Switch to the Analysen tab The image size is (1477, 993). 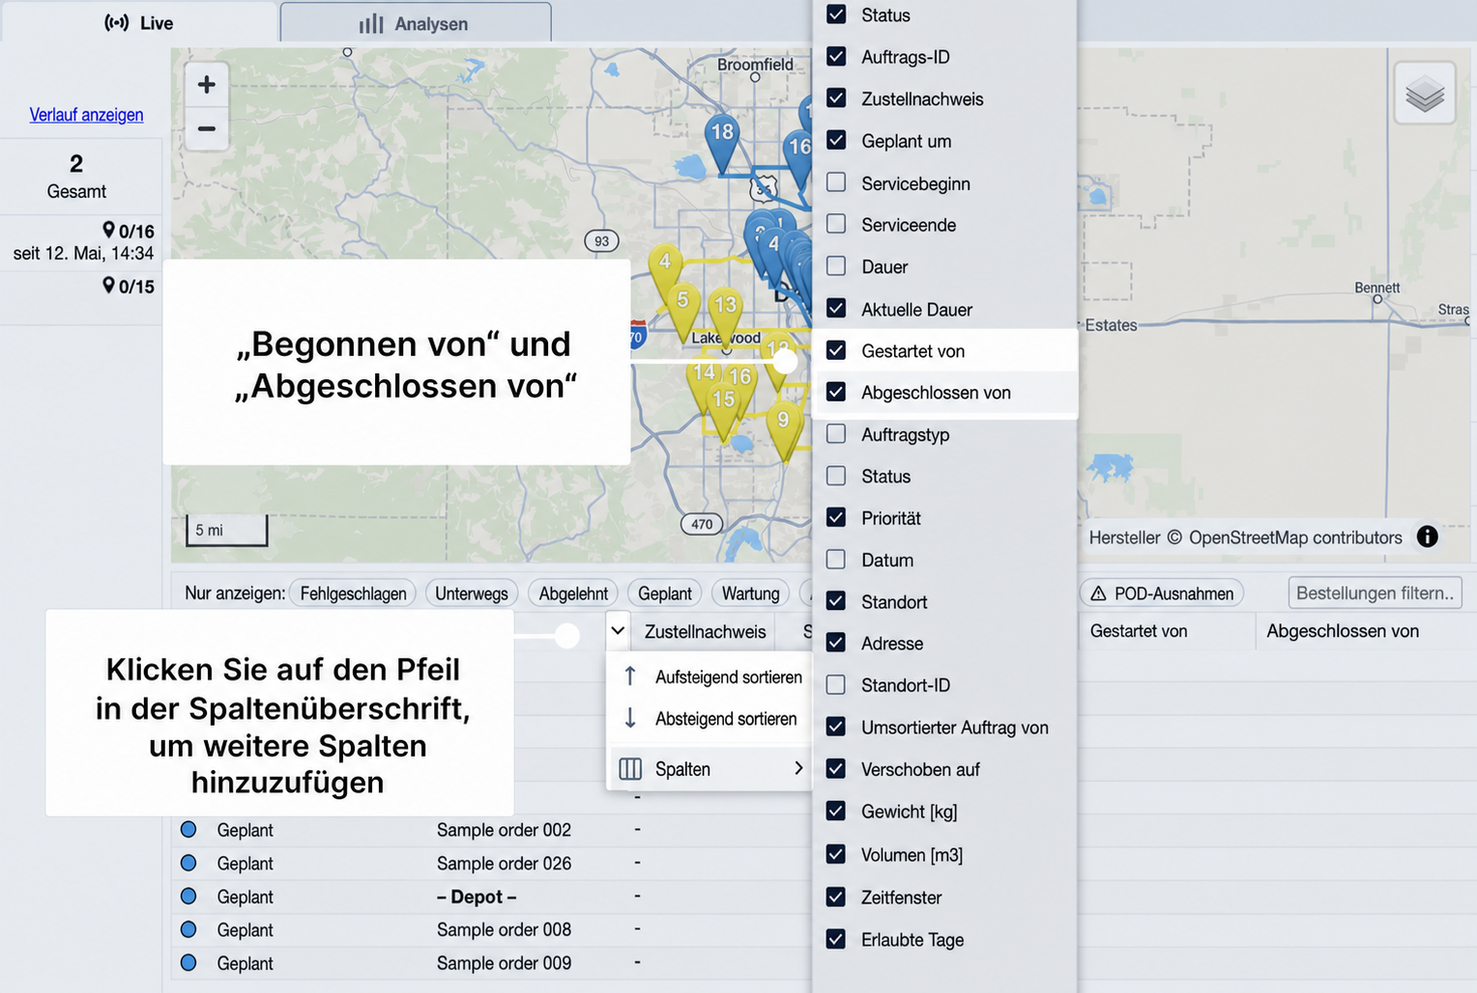(x=415, y=23)
